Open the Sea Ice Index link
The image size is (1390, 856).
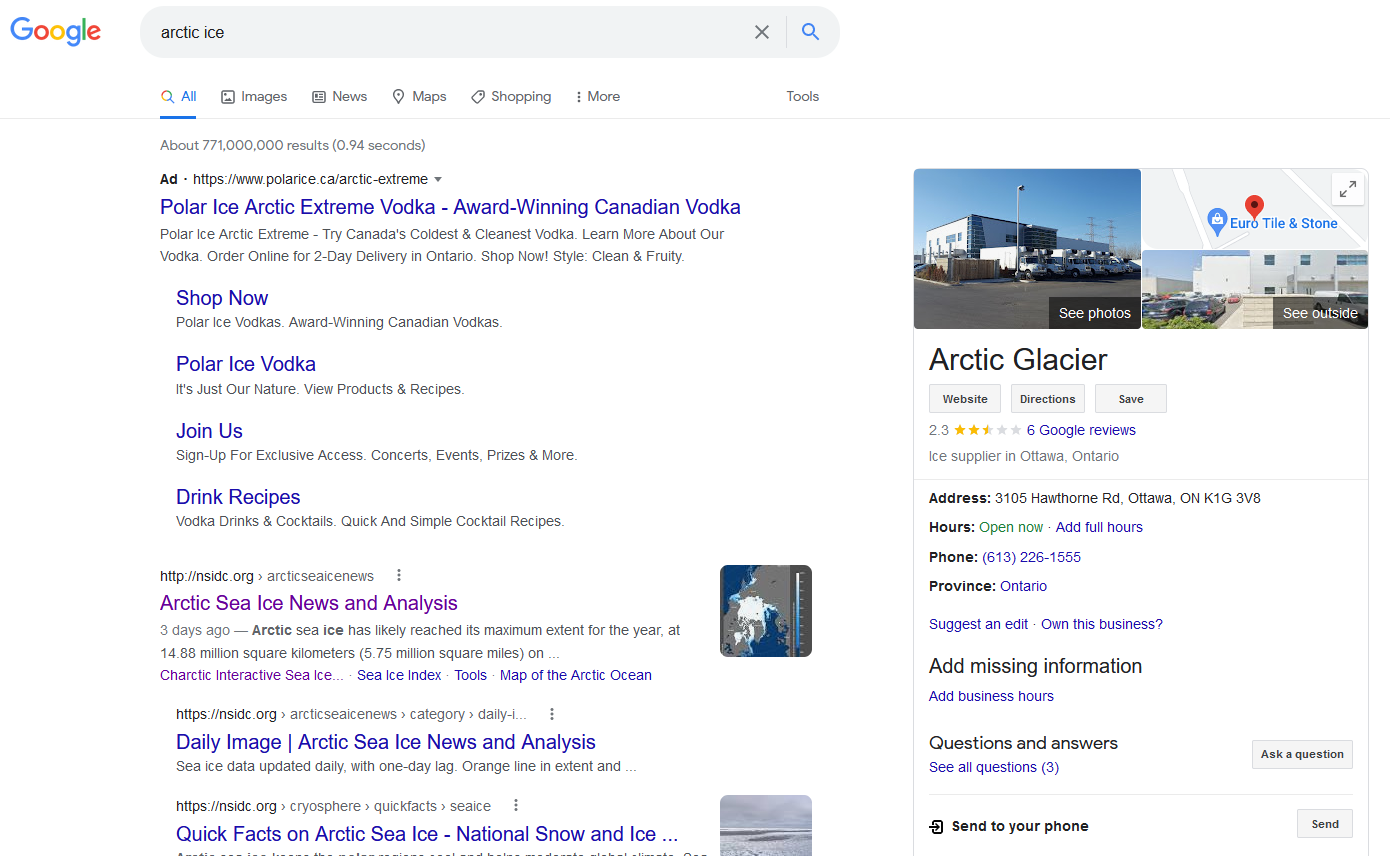[x=399, y=675]
